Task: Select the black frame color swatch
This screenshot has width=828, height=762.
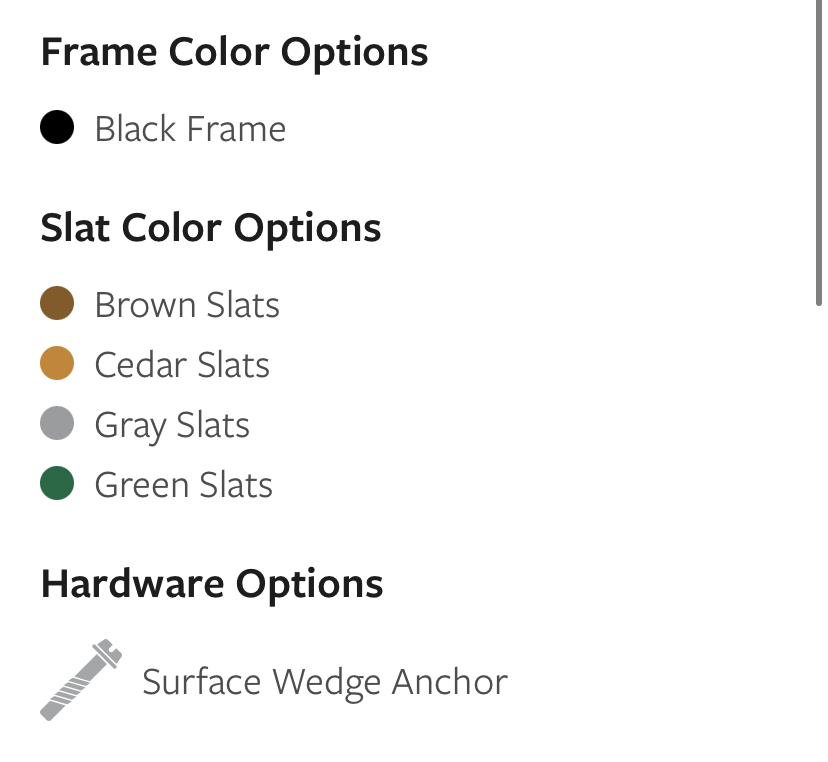Action: click(x=57, y=127)
